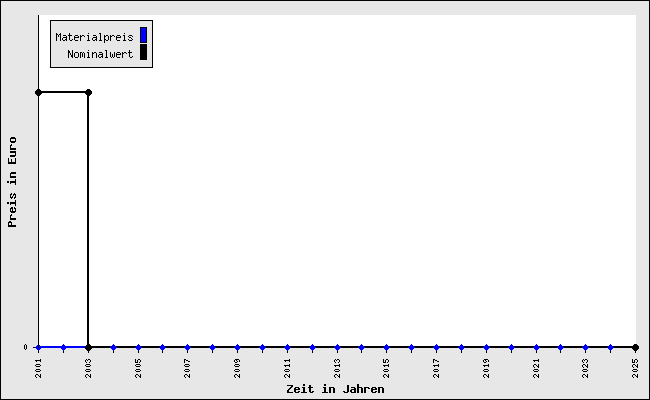Image resolution: width=650 pixels, height=400 pixels.
Task: Click the 2007 x-axis tick label
Action: coord(188,367)
